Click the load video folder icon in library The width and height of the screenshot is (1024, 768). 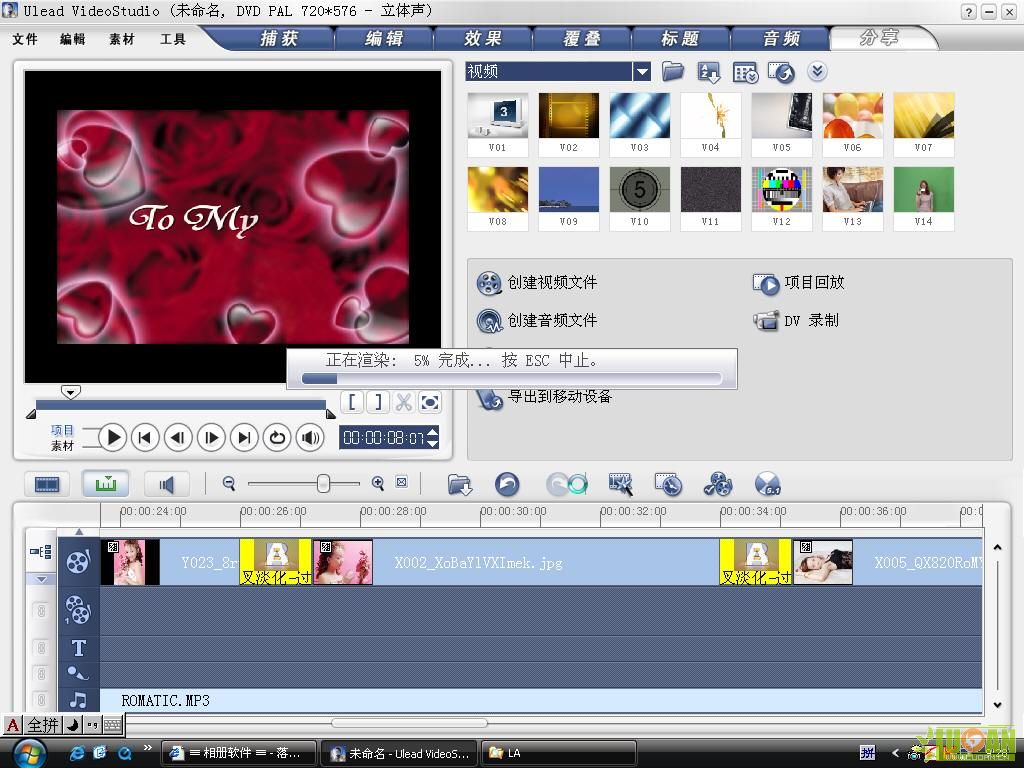point(673,71)
